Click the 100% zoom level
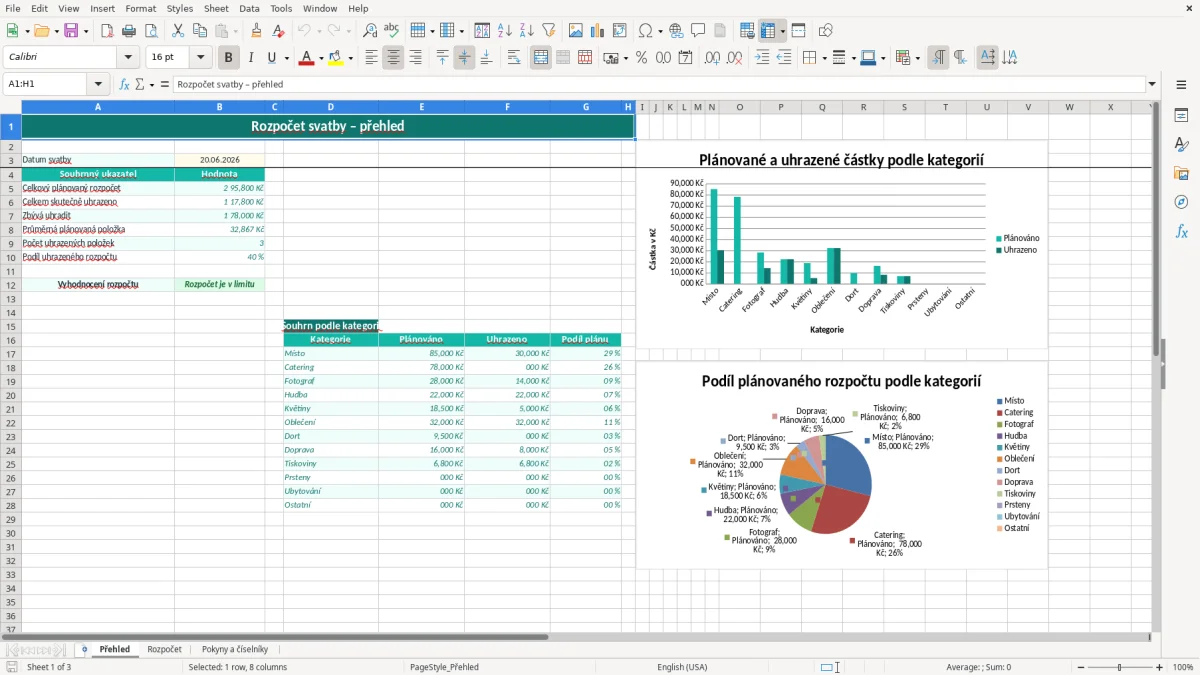Image resolution: width=1200 pixels, height=675 pixels. pos(1183,667)
